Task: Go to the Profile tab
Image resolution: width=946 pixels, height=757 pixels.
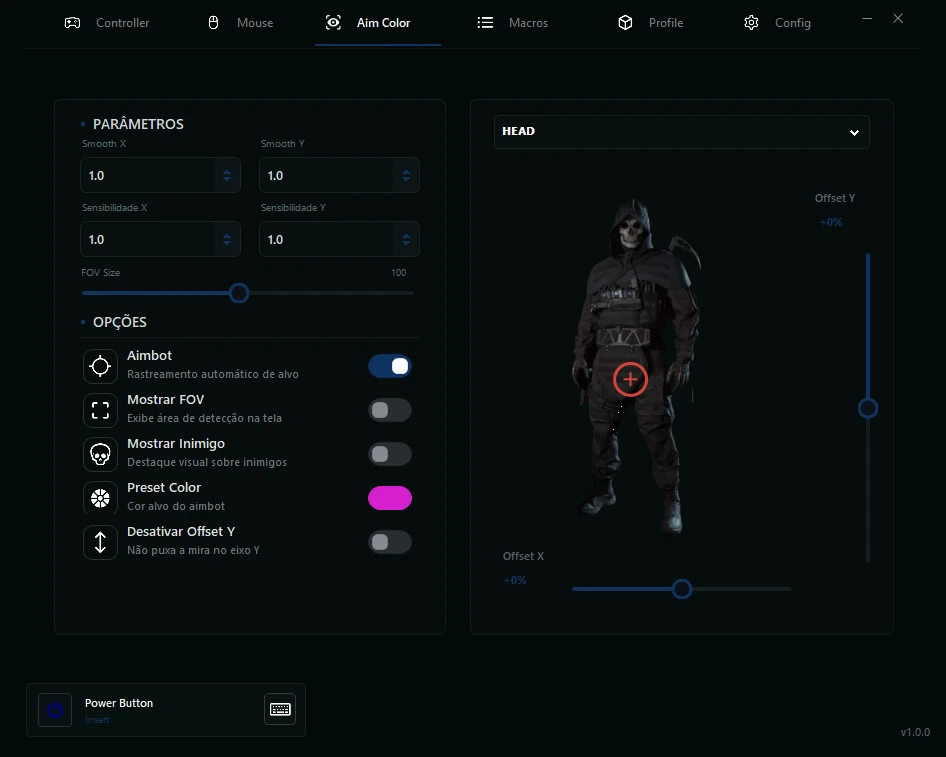Action: pyautogui.click(x=651, y=23)
